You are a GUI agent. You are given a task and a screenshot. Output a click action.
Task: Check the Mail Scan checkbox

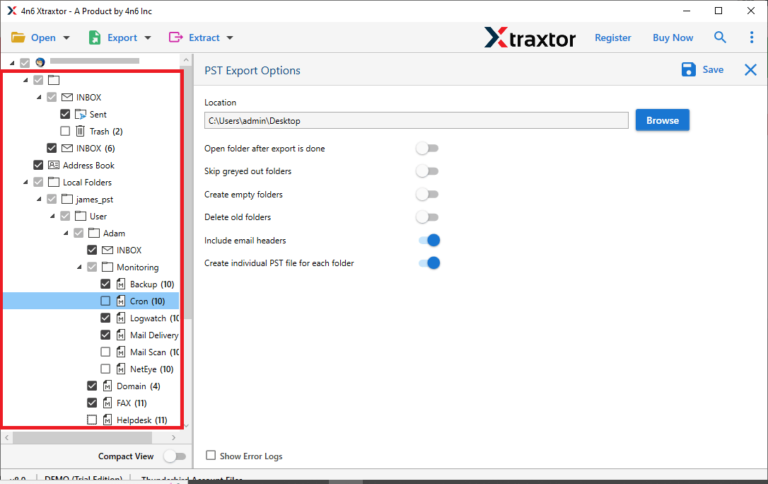[105, 352]
